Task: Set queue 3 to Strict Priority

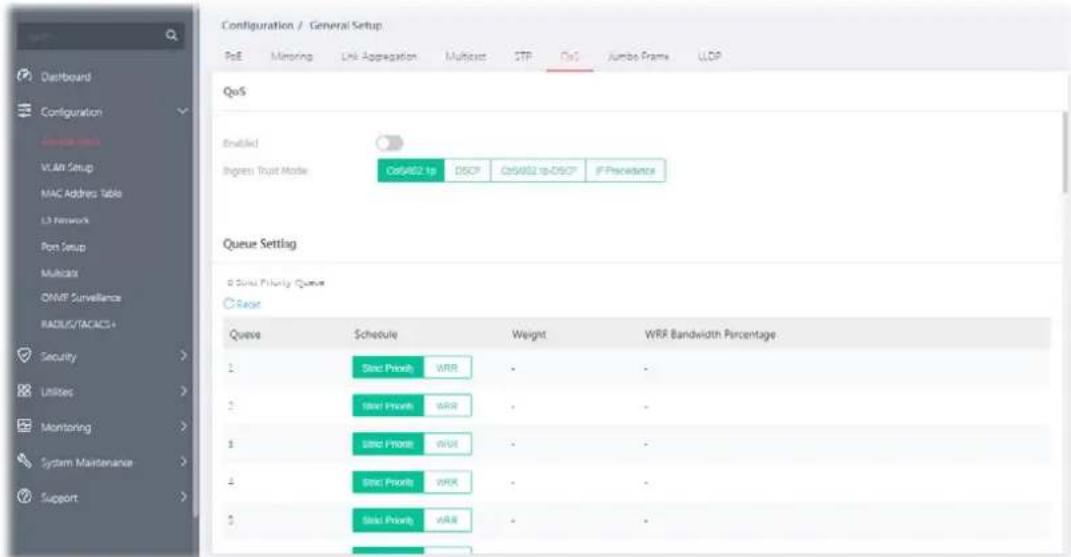Action: (x=388, y=444)
